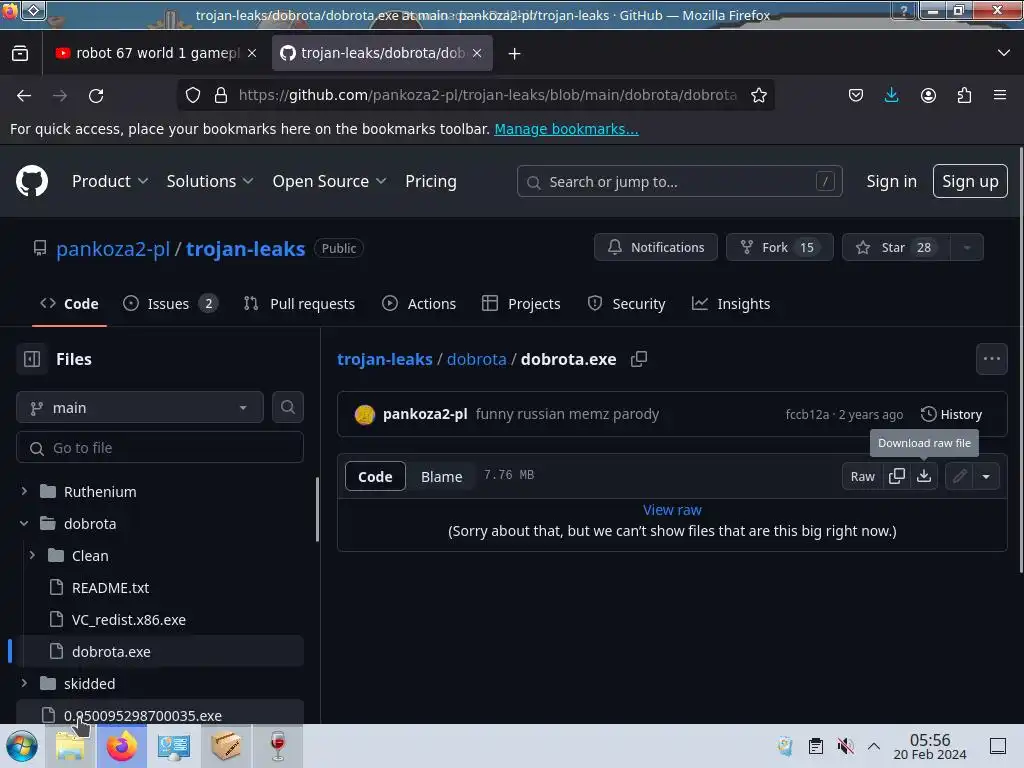
Task: Open the Issues tab
Action: click(x=170, y=304)
